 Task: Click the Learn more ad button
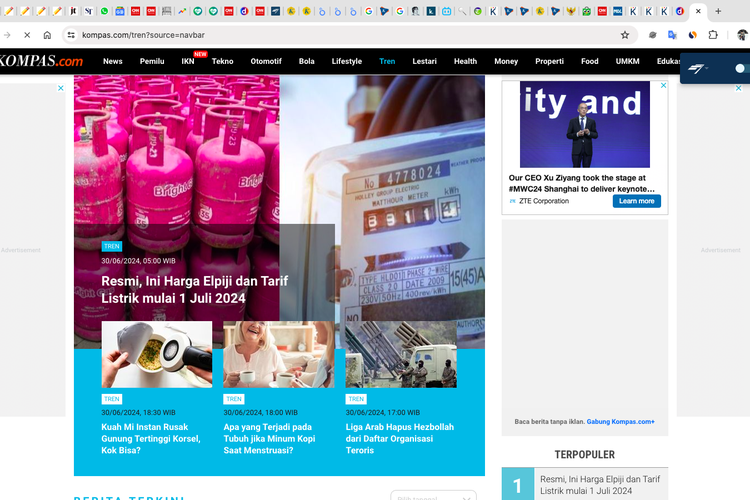pos(636,201)
